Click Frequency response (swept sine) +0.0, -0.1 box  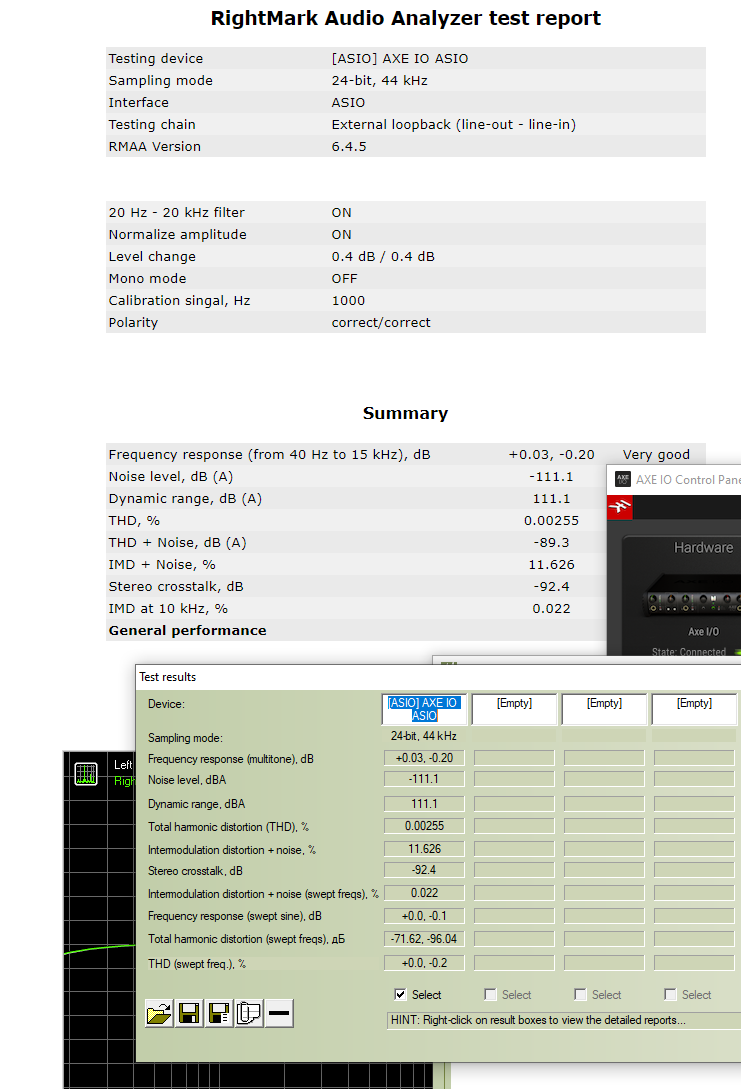pos(424,915)
